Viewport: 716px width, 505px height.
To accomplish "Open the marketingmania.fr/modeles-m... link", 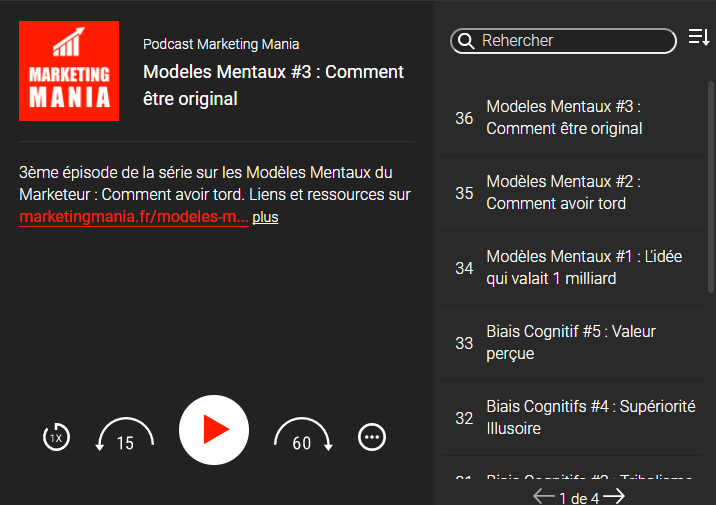I will (133, 217).
